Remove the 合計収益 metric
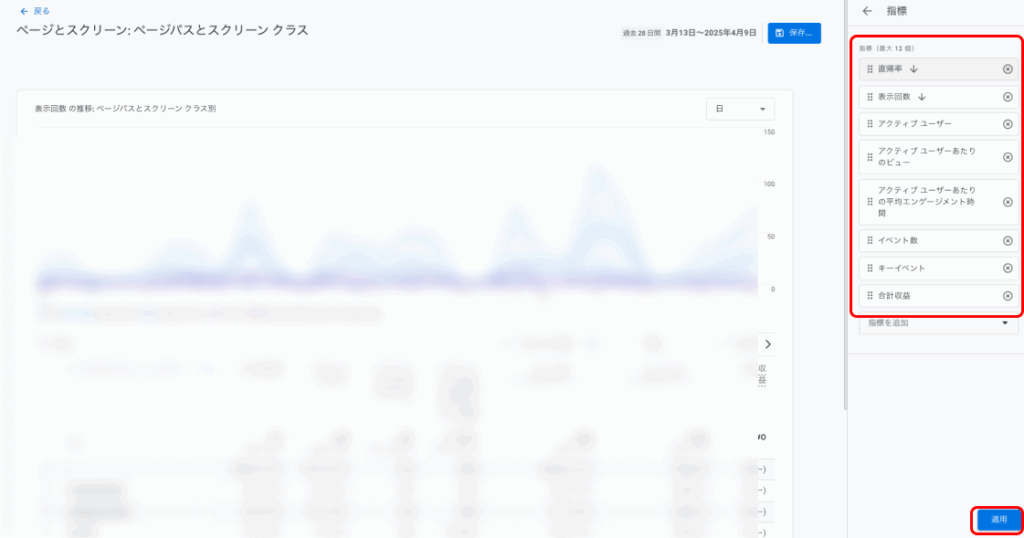 coord(1008,296)
